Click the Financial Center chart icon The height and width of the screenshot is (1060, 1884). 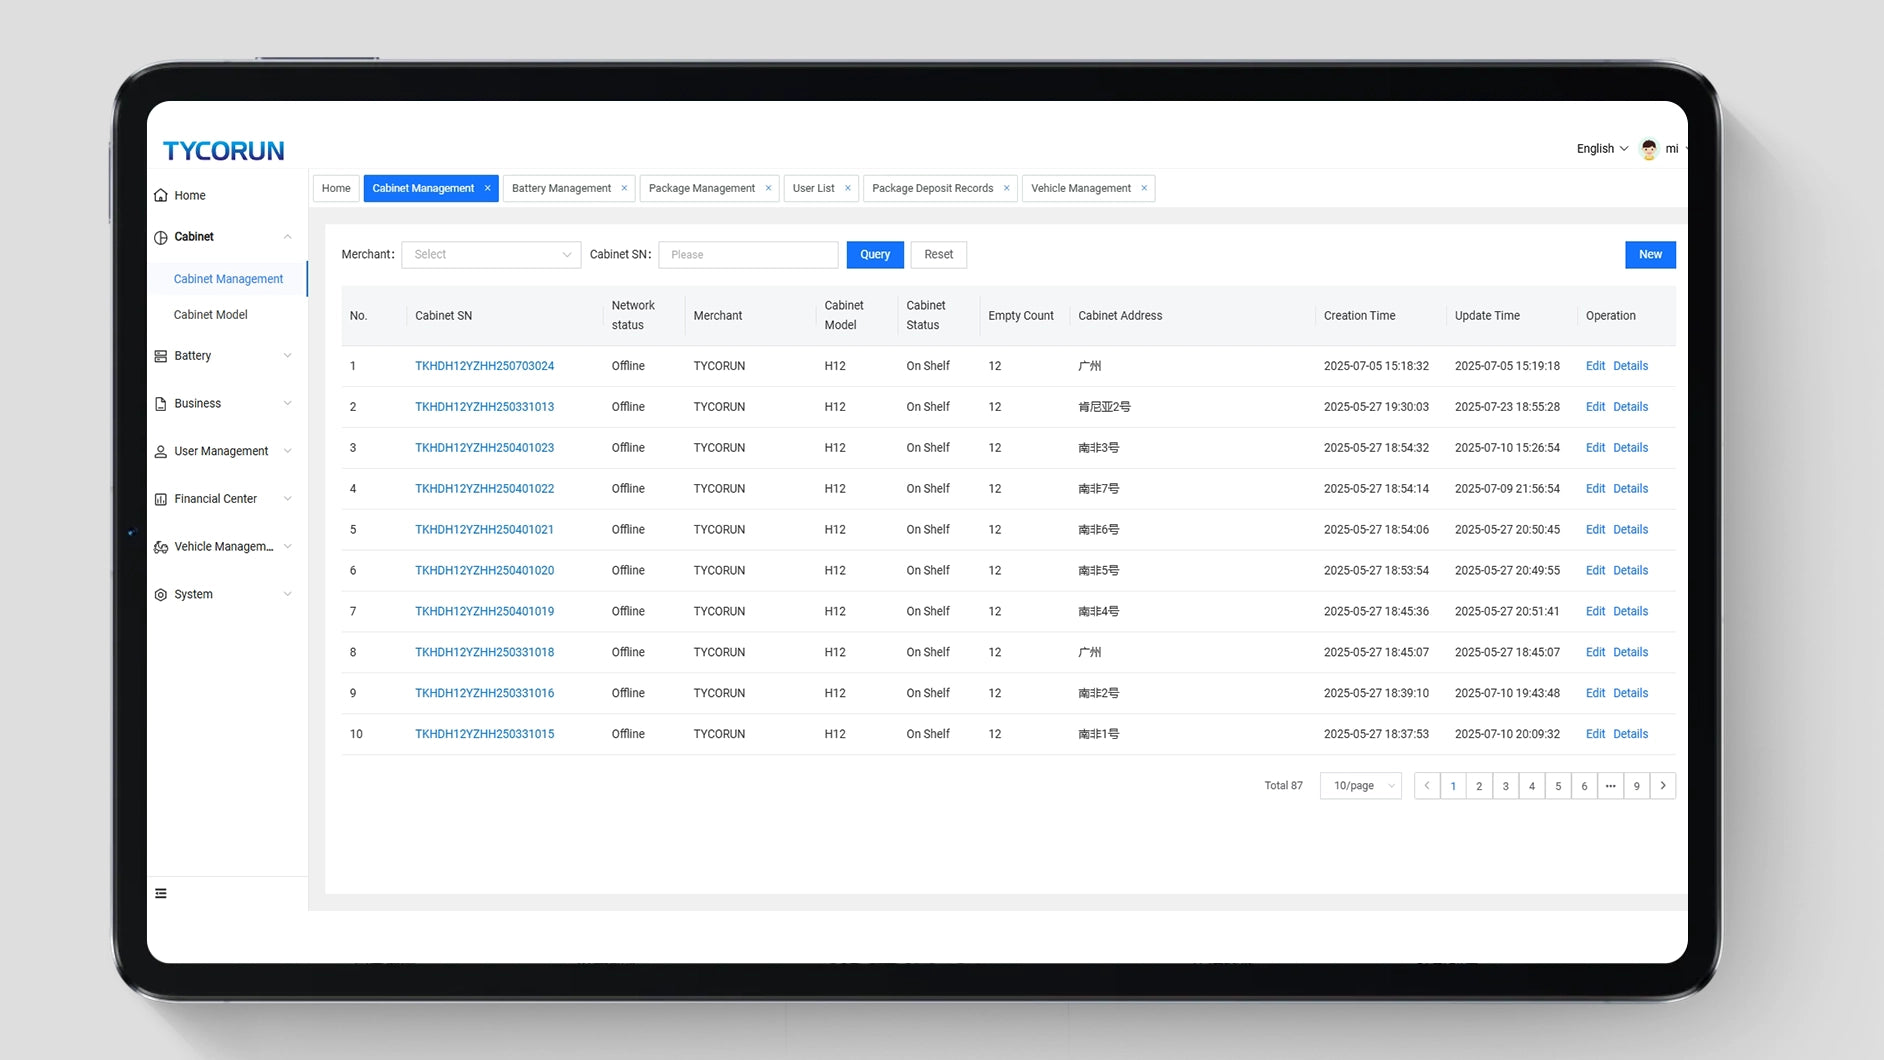point(161,499)
